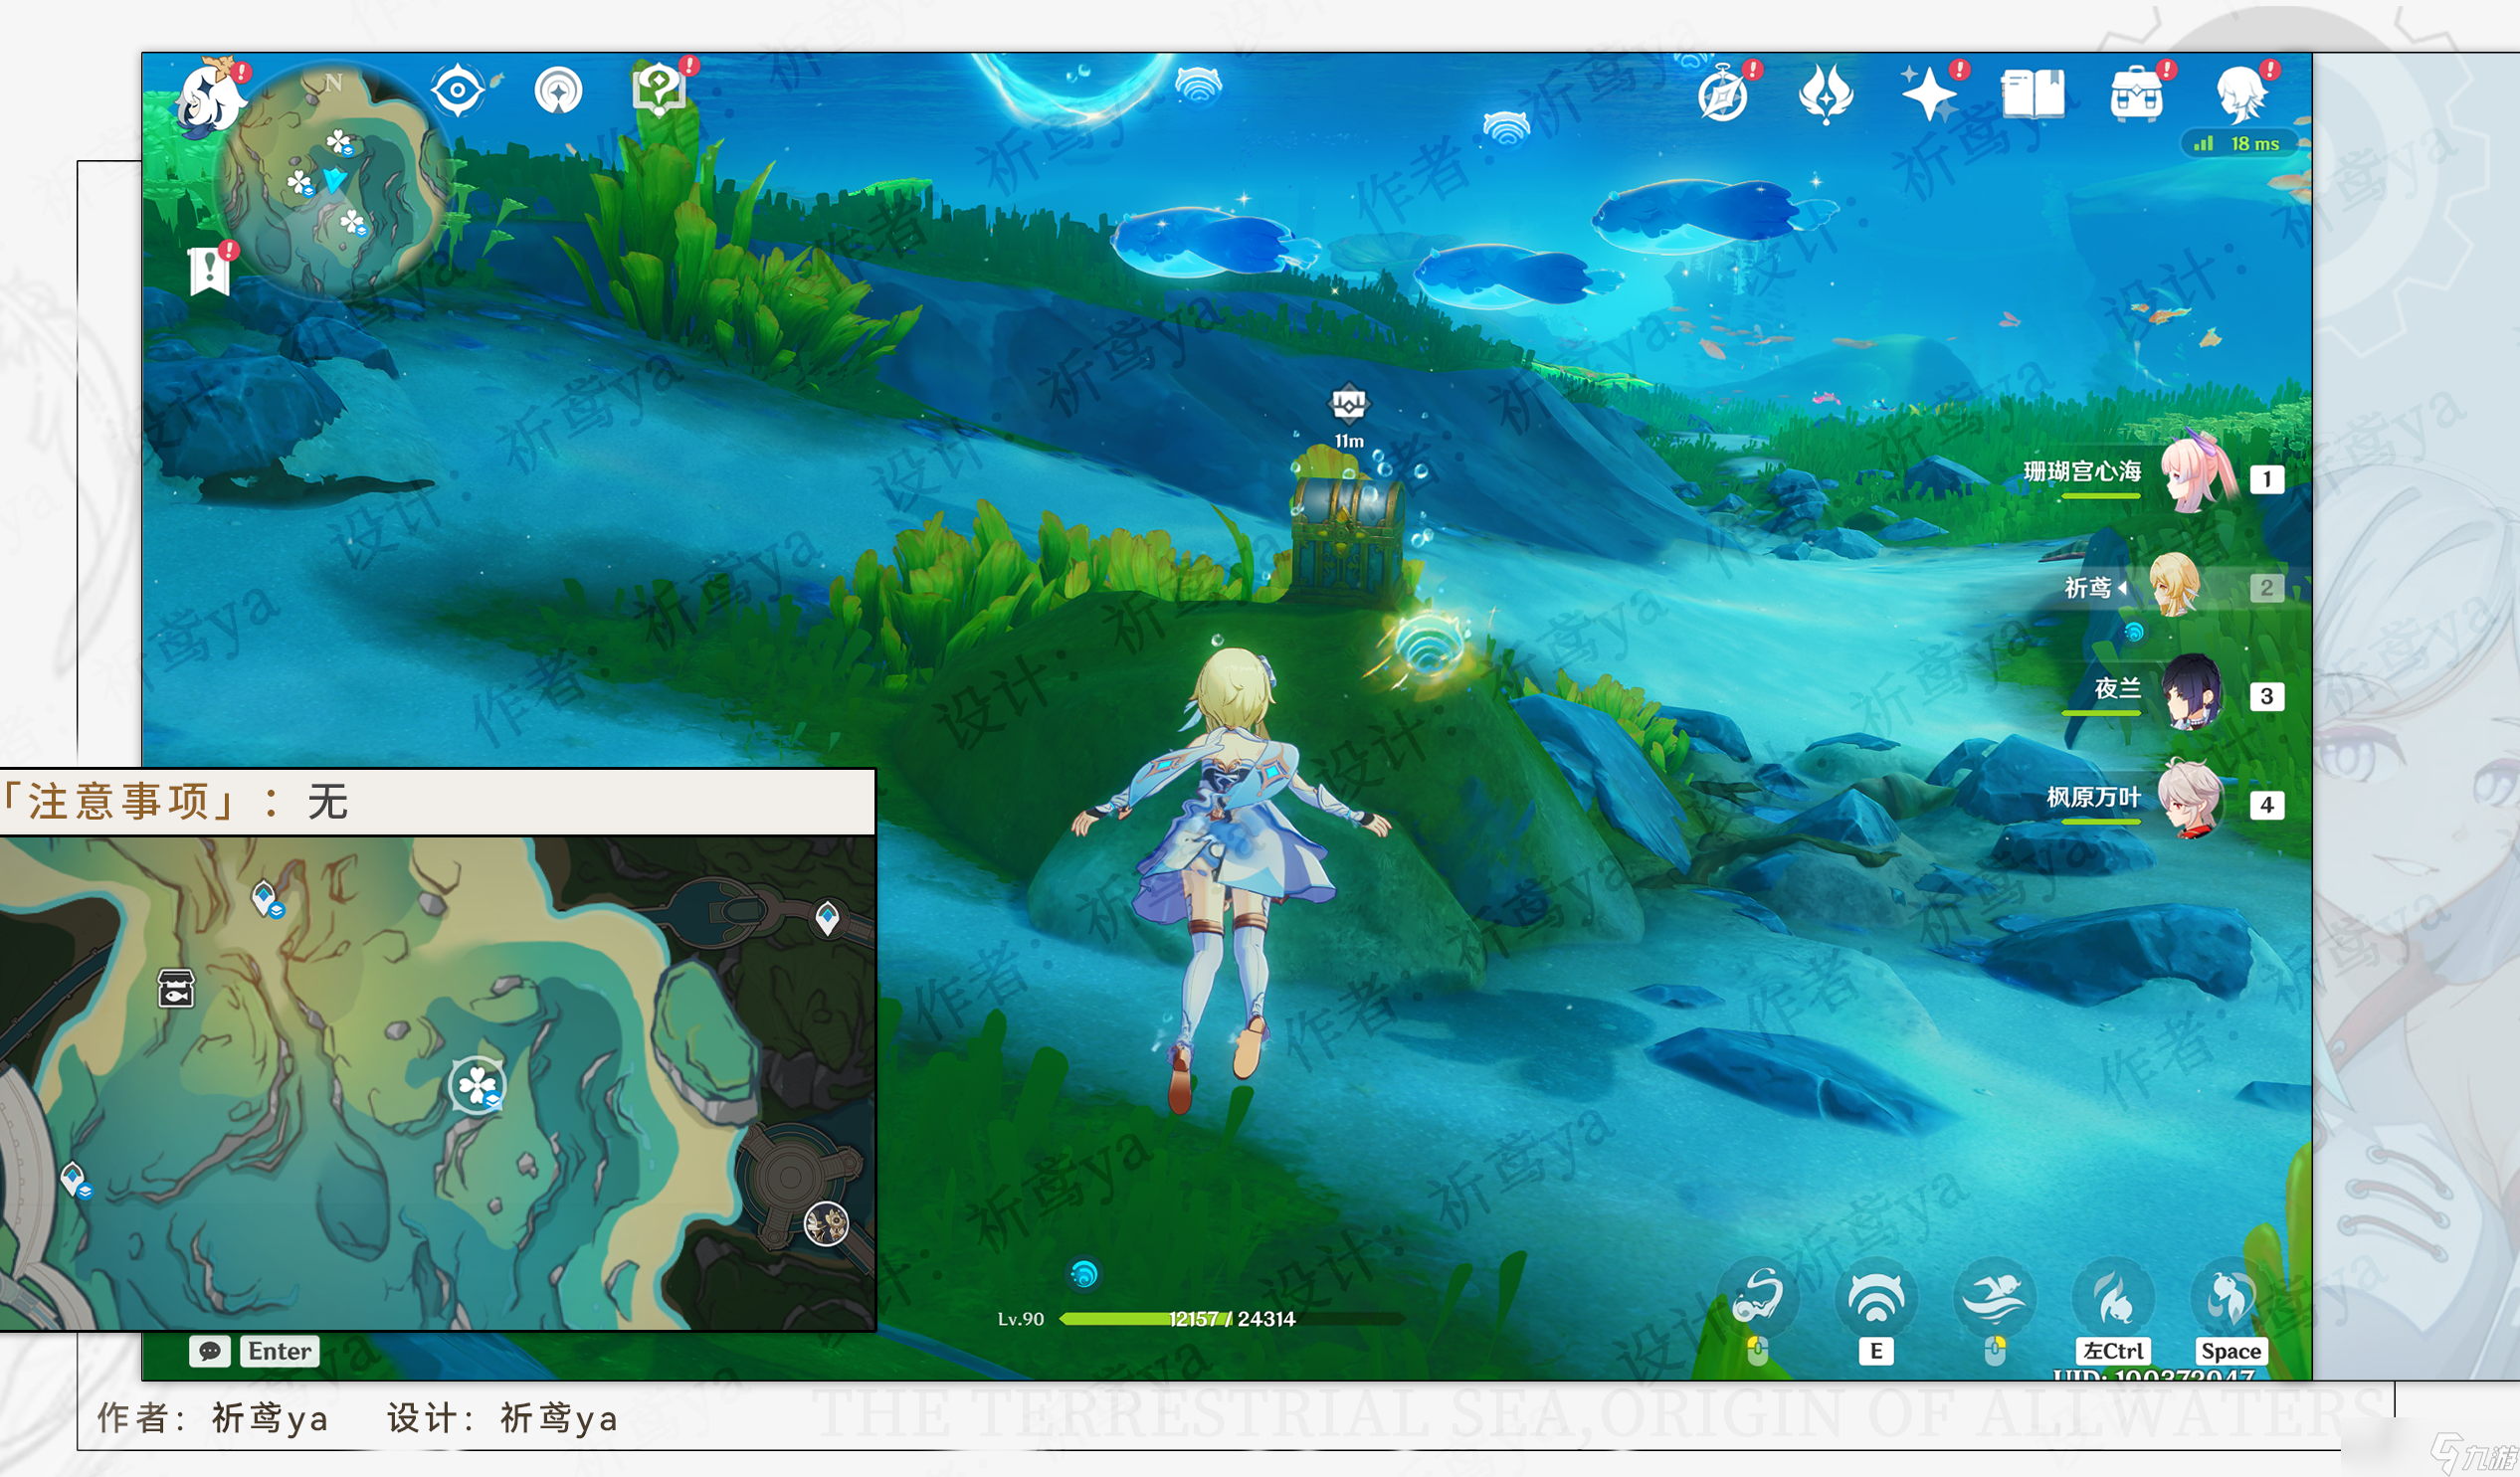This screenshot has height=1477, width=2520.
Task: Click the 左Ctrl key label
Action: tap(2113, 1351)
